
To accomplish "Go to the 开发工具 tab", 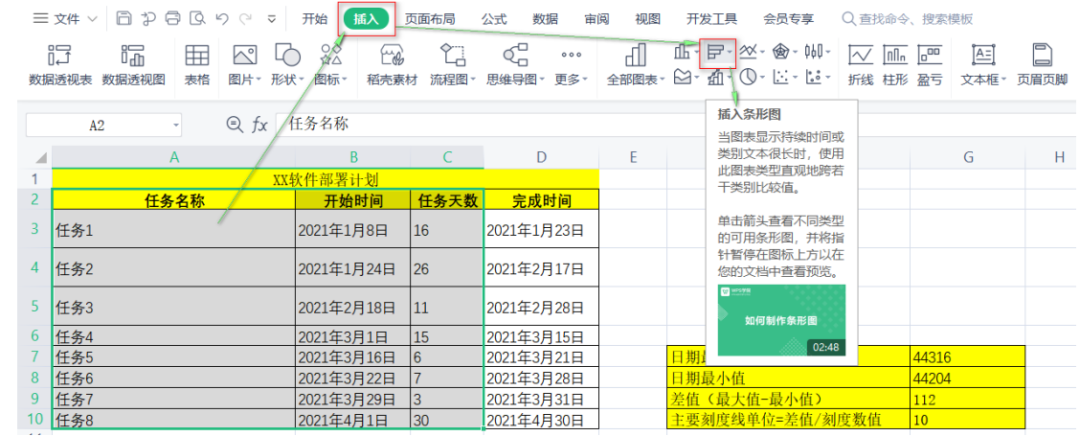I will (711, 19).
